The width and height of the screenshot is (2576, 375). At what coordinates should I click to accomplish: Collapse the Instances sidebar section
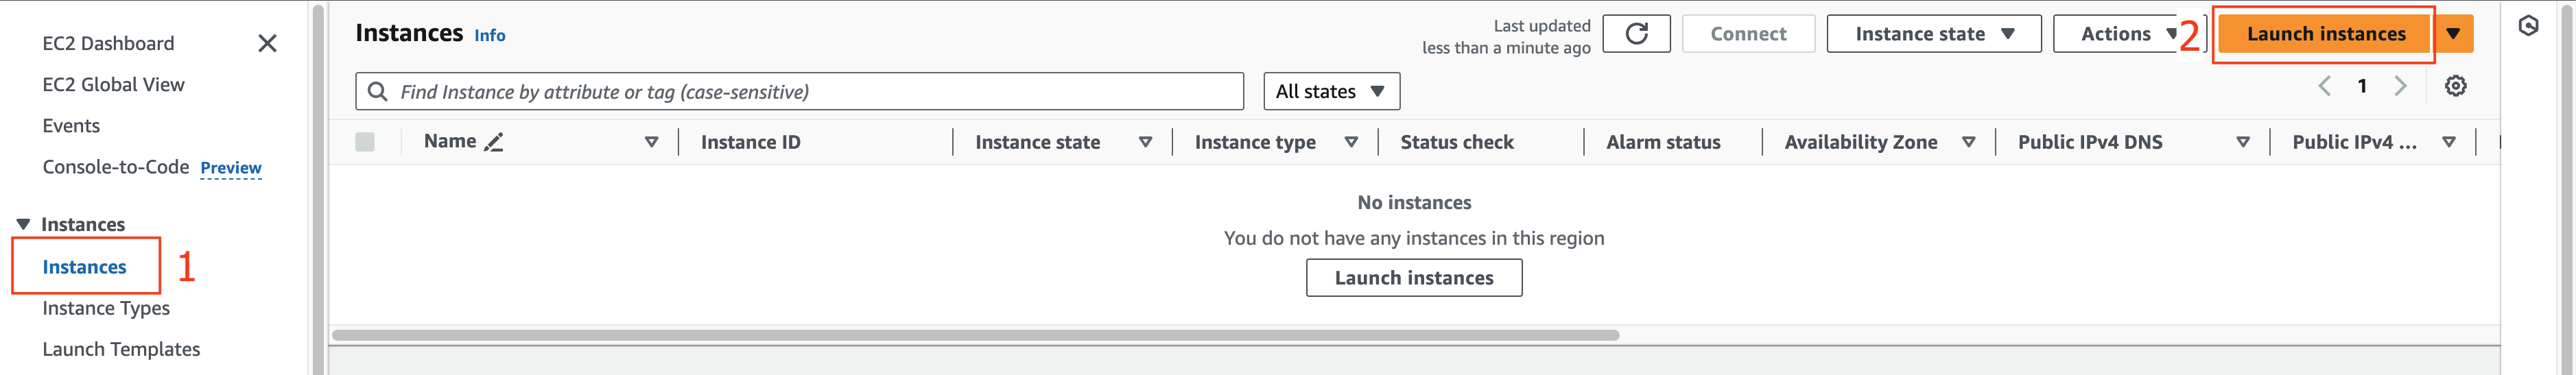click(x=23, y=224)
